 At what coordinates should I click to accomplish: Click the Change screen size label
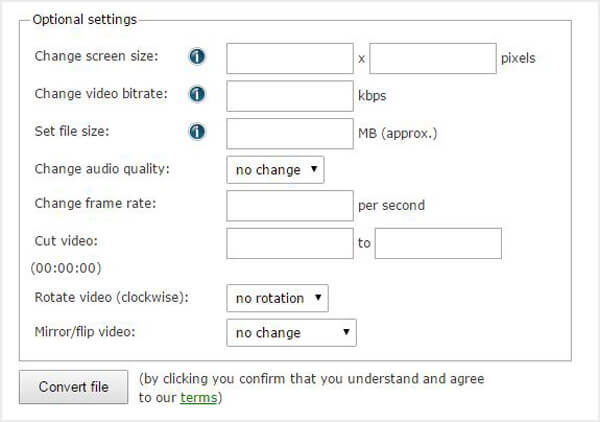tap(96, 57)
